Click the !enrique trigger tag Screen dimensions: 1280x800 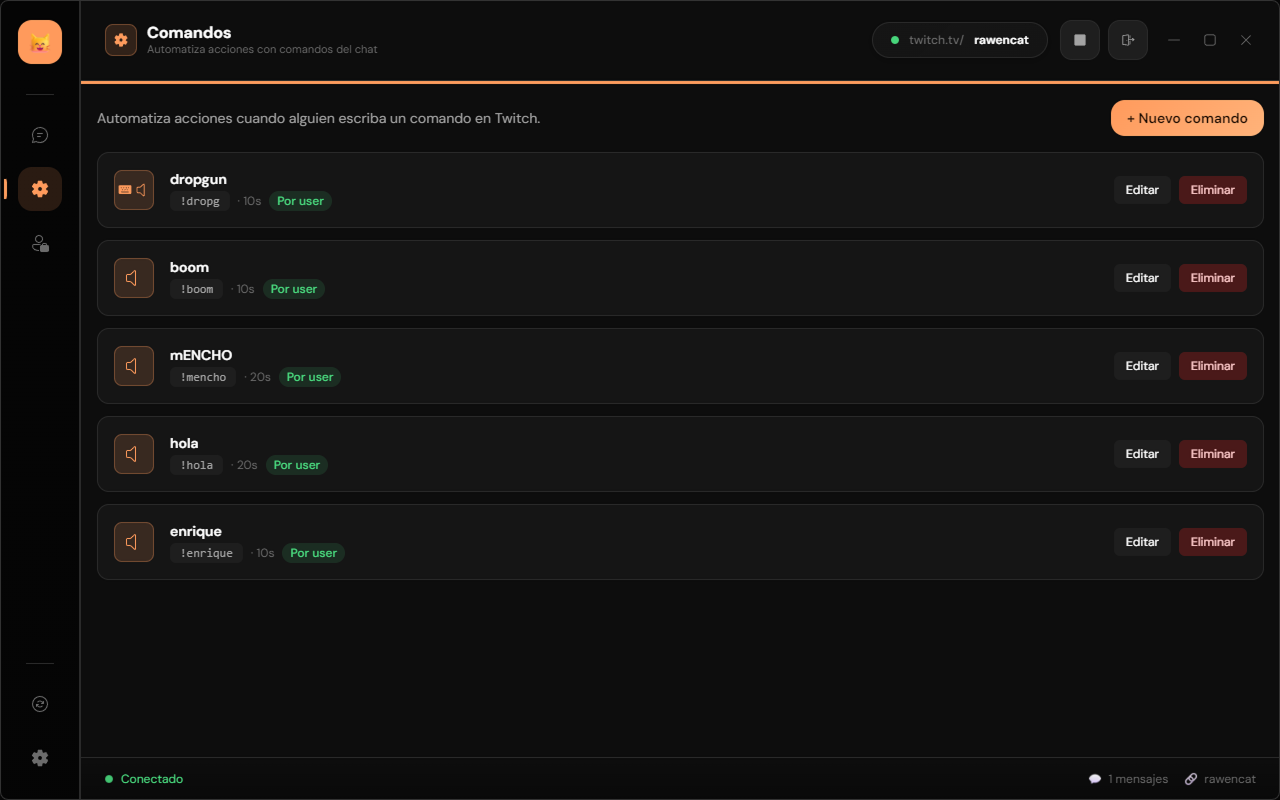point(206,553)
